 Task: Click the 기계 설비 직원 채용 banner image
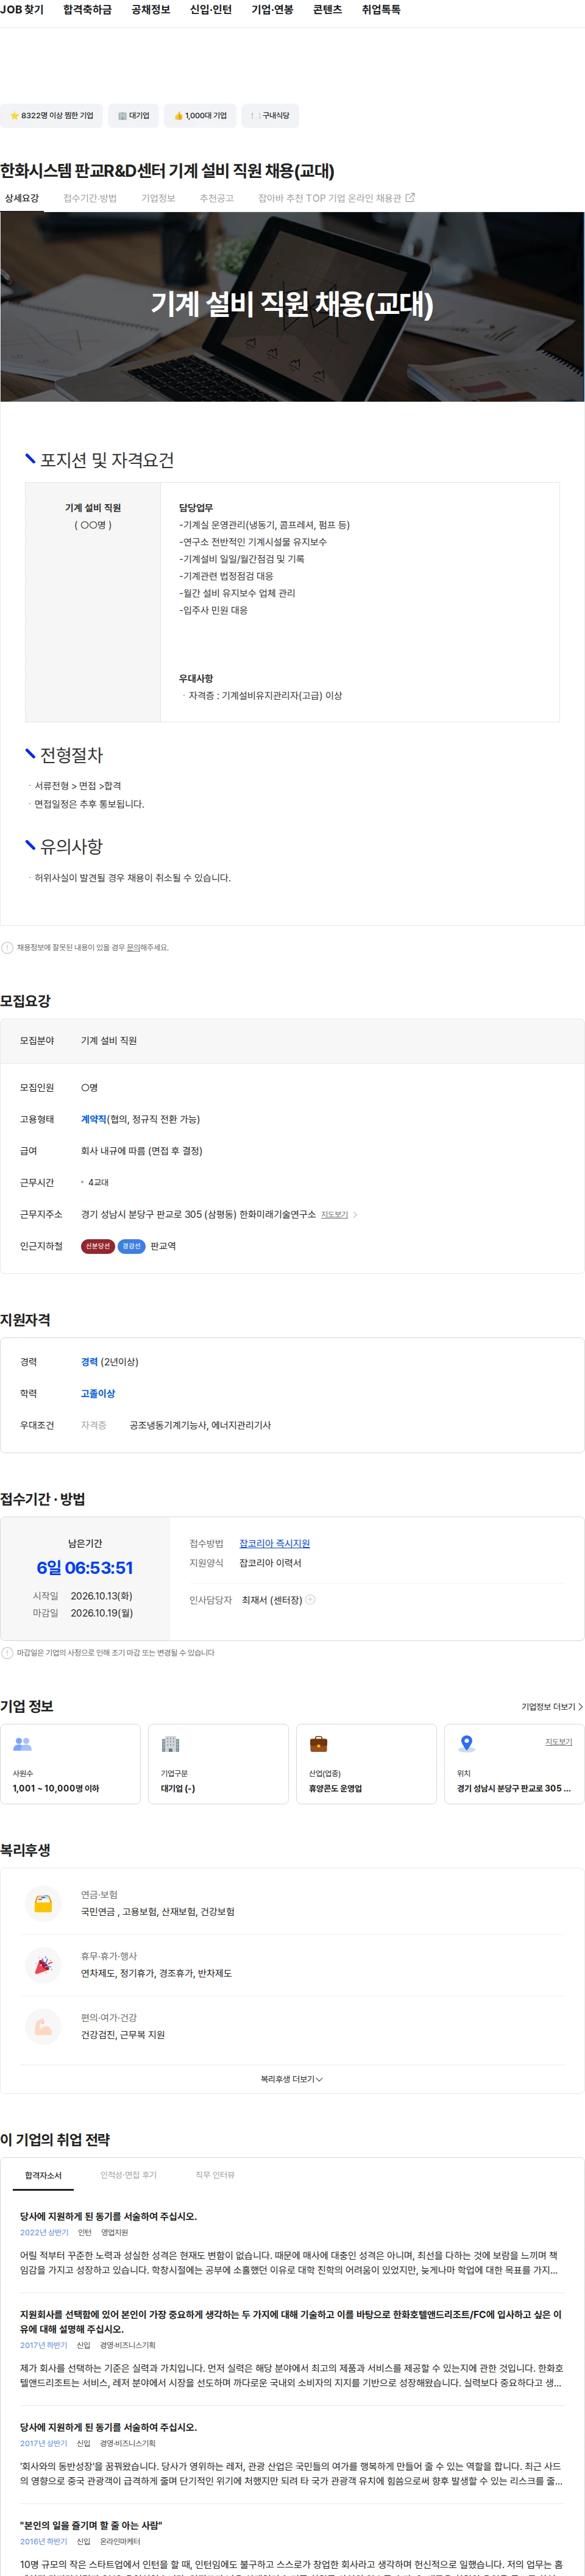click(292, 306)
